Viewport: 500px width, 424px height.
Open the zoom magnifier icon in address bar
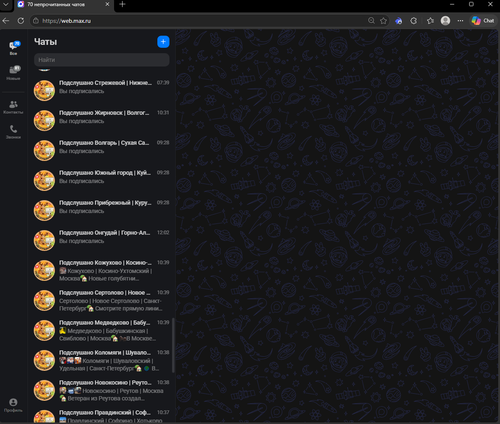coord(371,21)
